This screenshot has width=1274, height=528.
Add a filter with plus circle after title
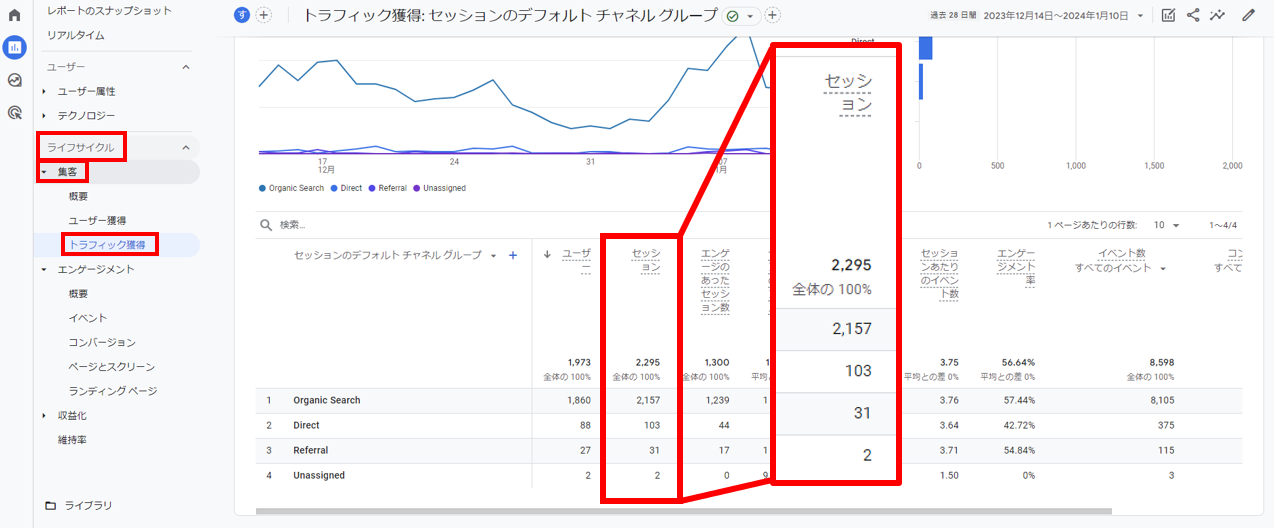tap(772, 15)
